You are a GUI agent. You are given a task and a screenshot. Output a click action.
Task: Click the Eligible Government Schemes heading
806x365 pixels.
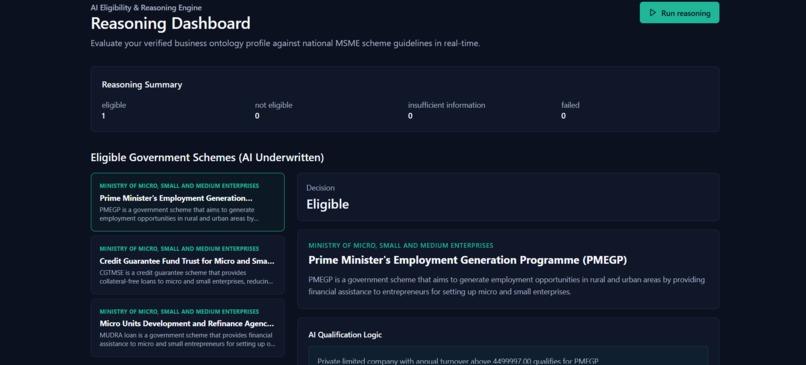click(x=207, y=158)
